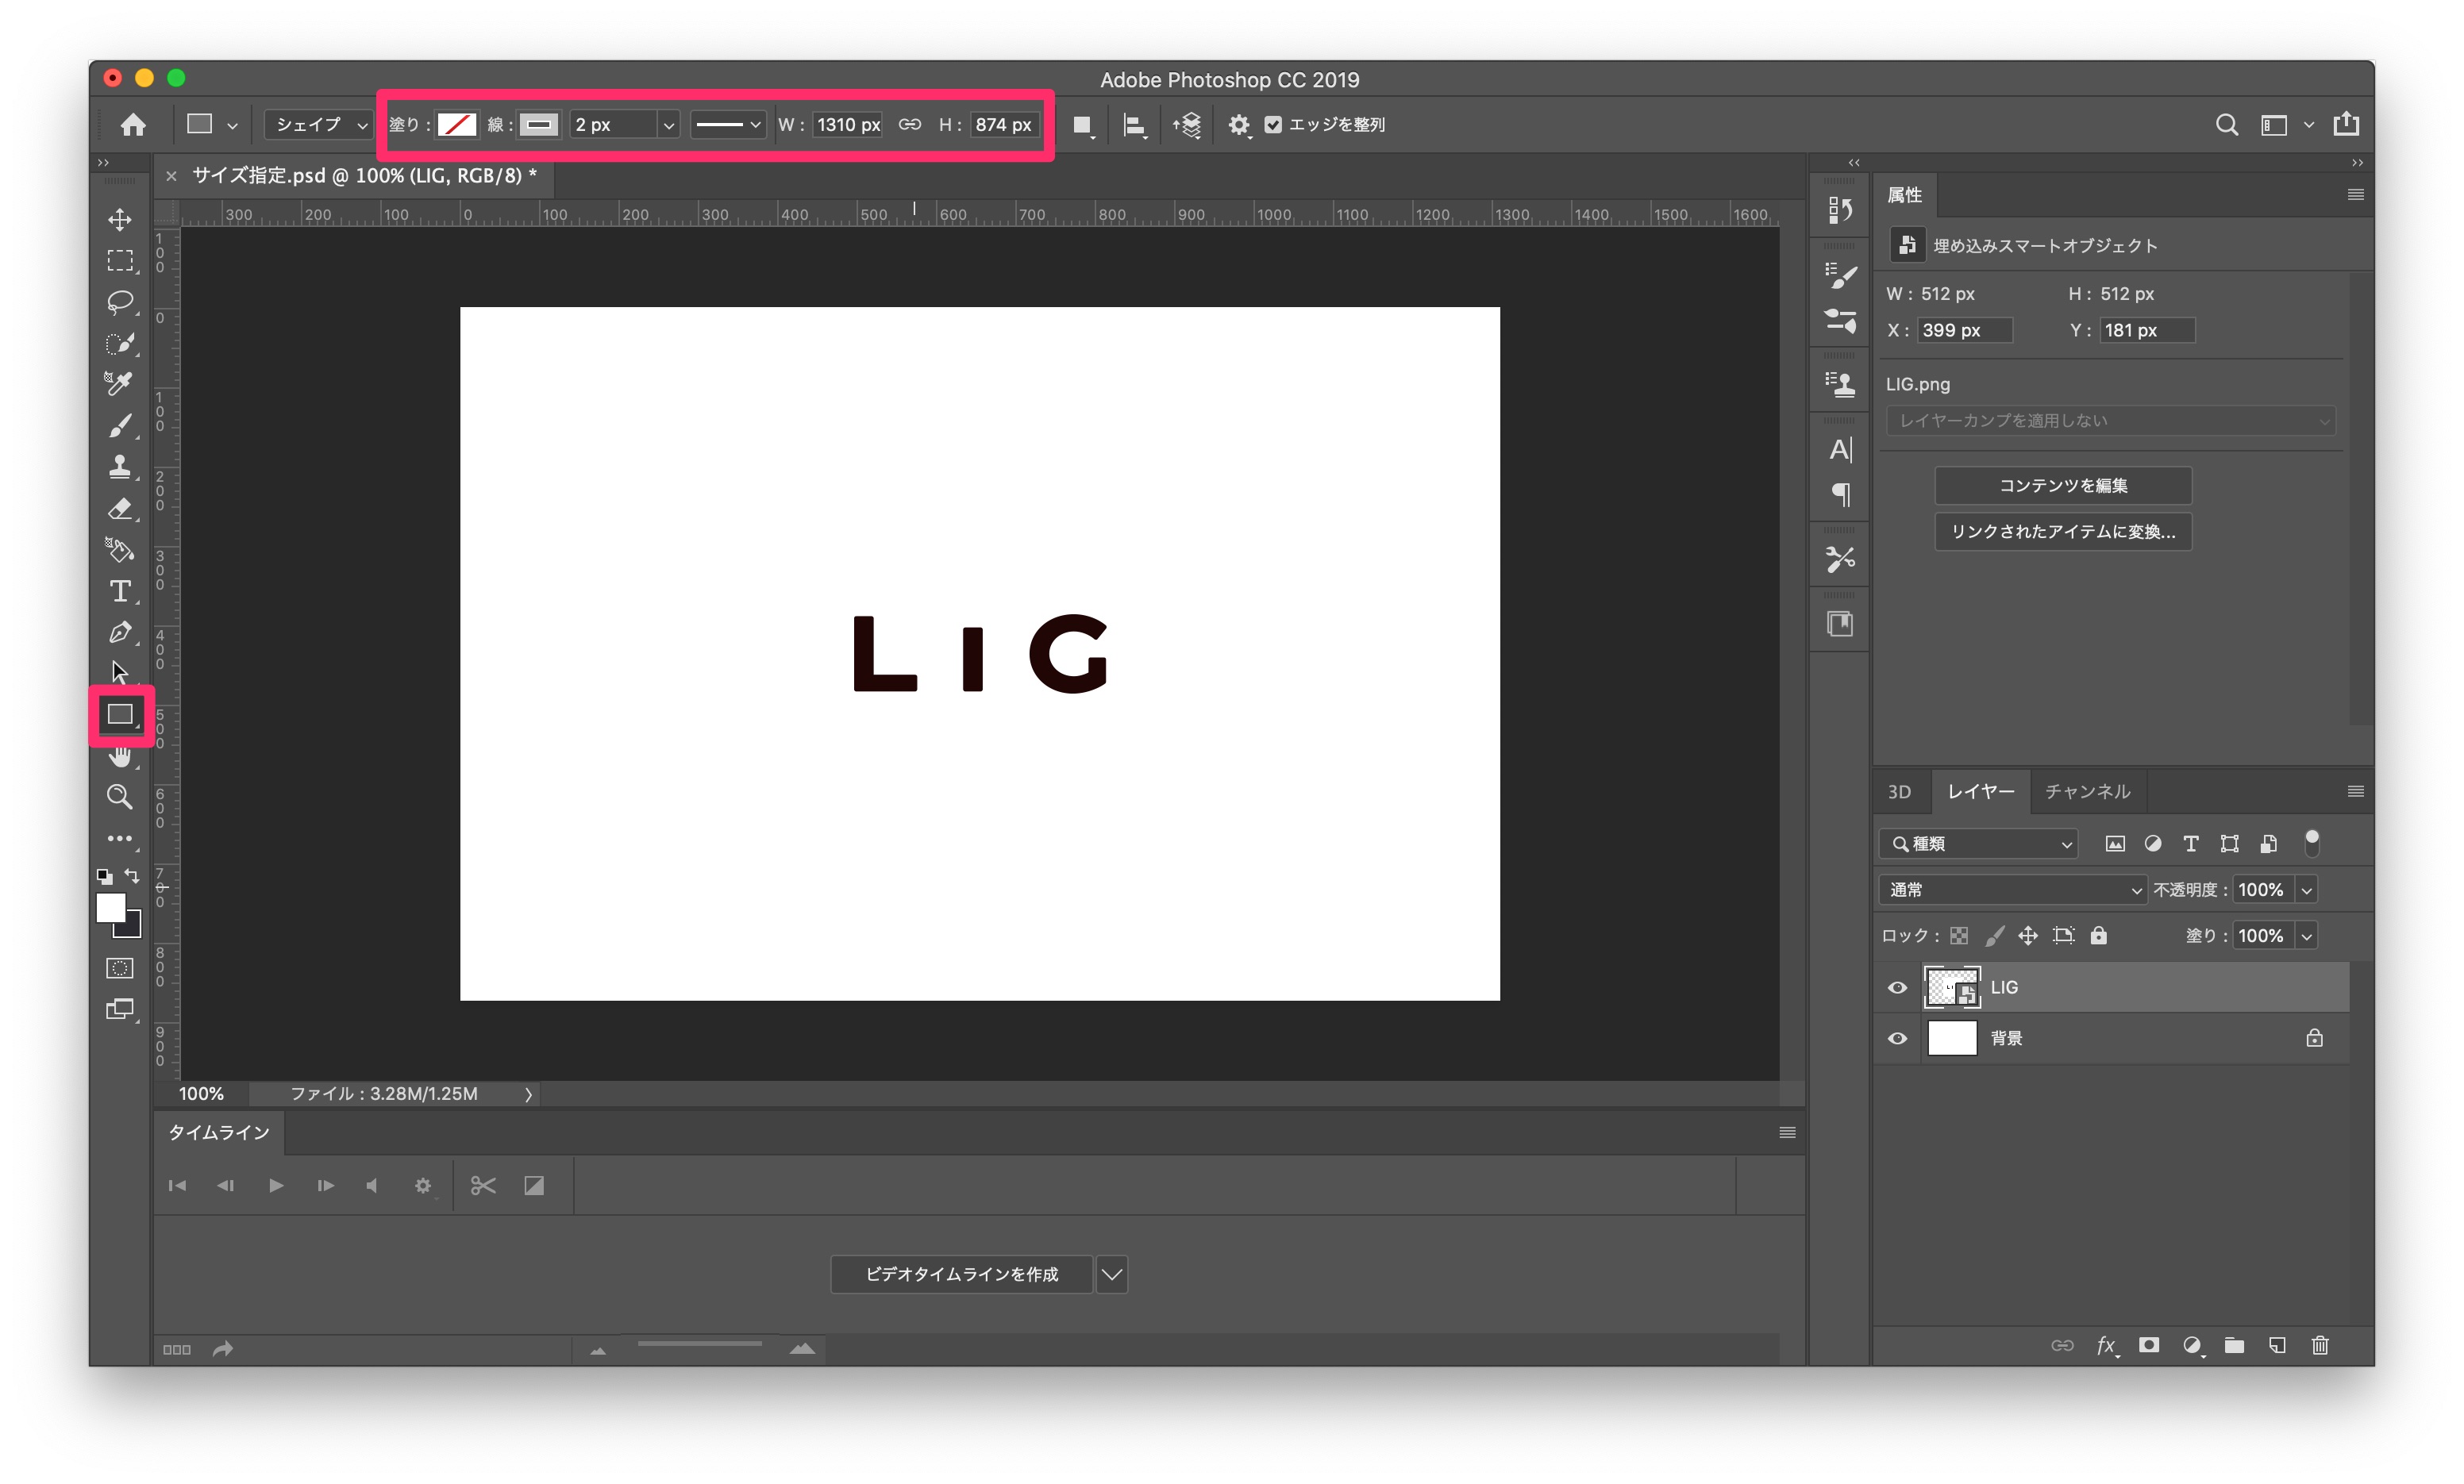The height and width of the screenshot is (1484, 2464).
Task: Open the シェイプ tool mode dropdown
Action: pos(319,125)
